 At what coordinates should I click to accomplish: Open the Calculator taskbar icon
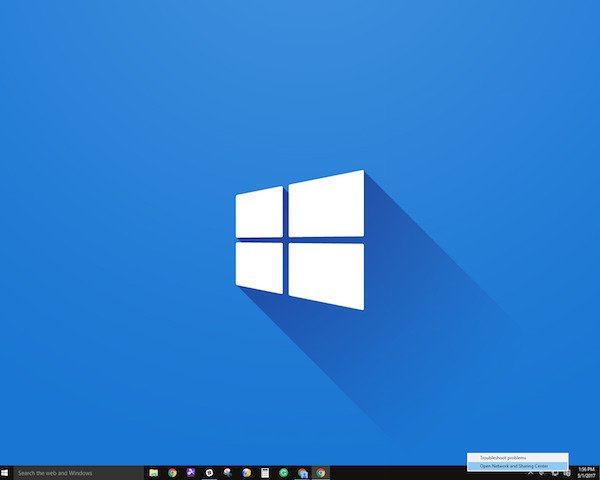point(265,473)
